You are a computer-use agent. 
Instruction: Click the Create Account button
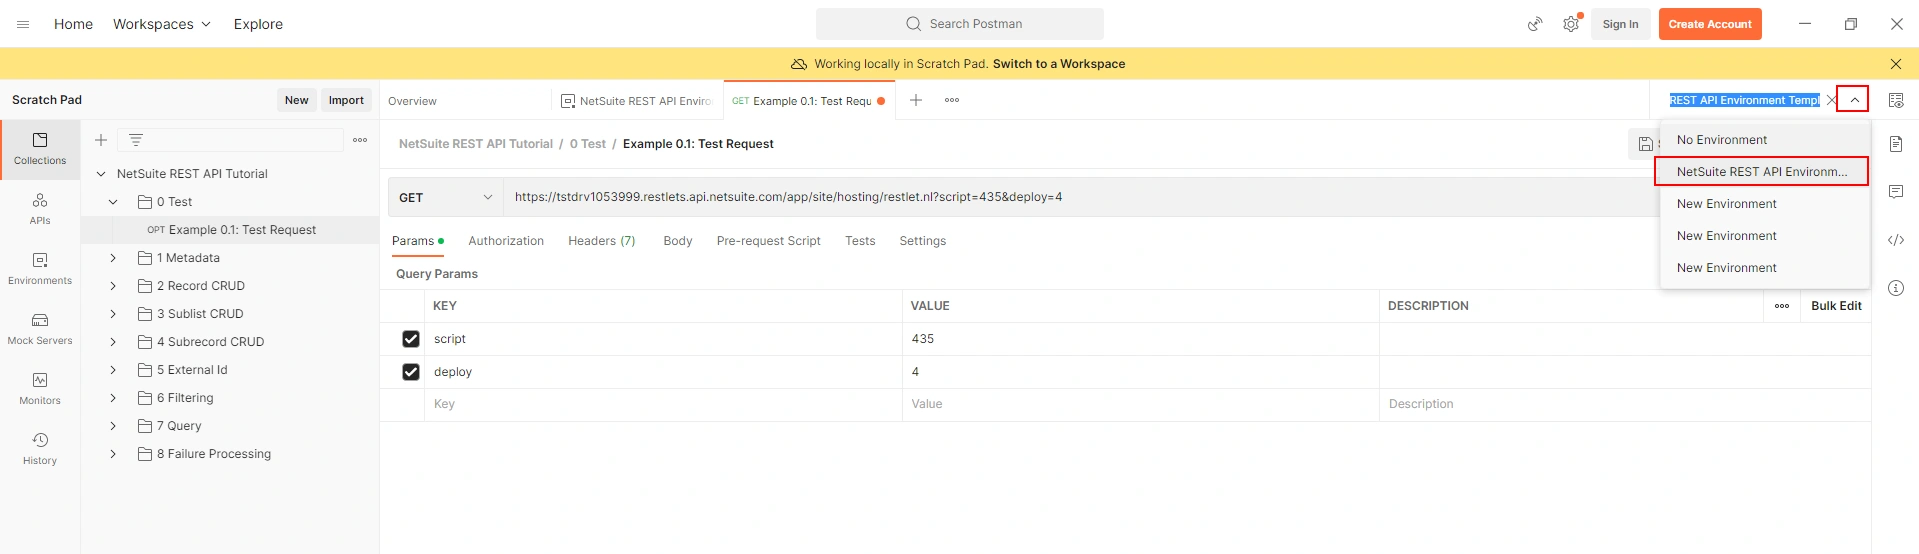1710,24
